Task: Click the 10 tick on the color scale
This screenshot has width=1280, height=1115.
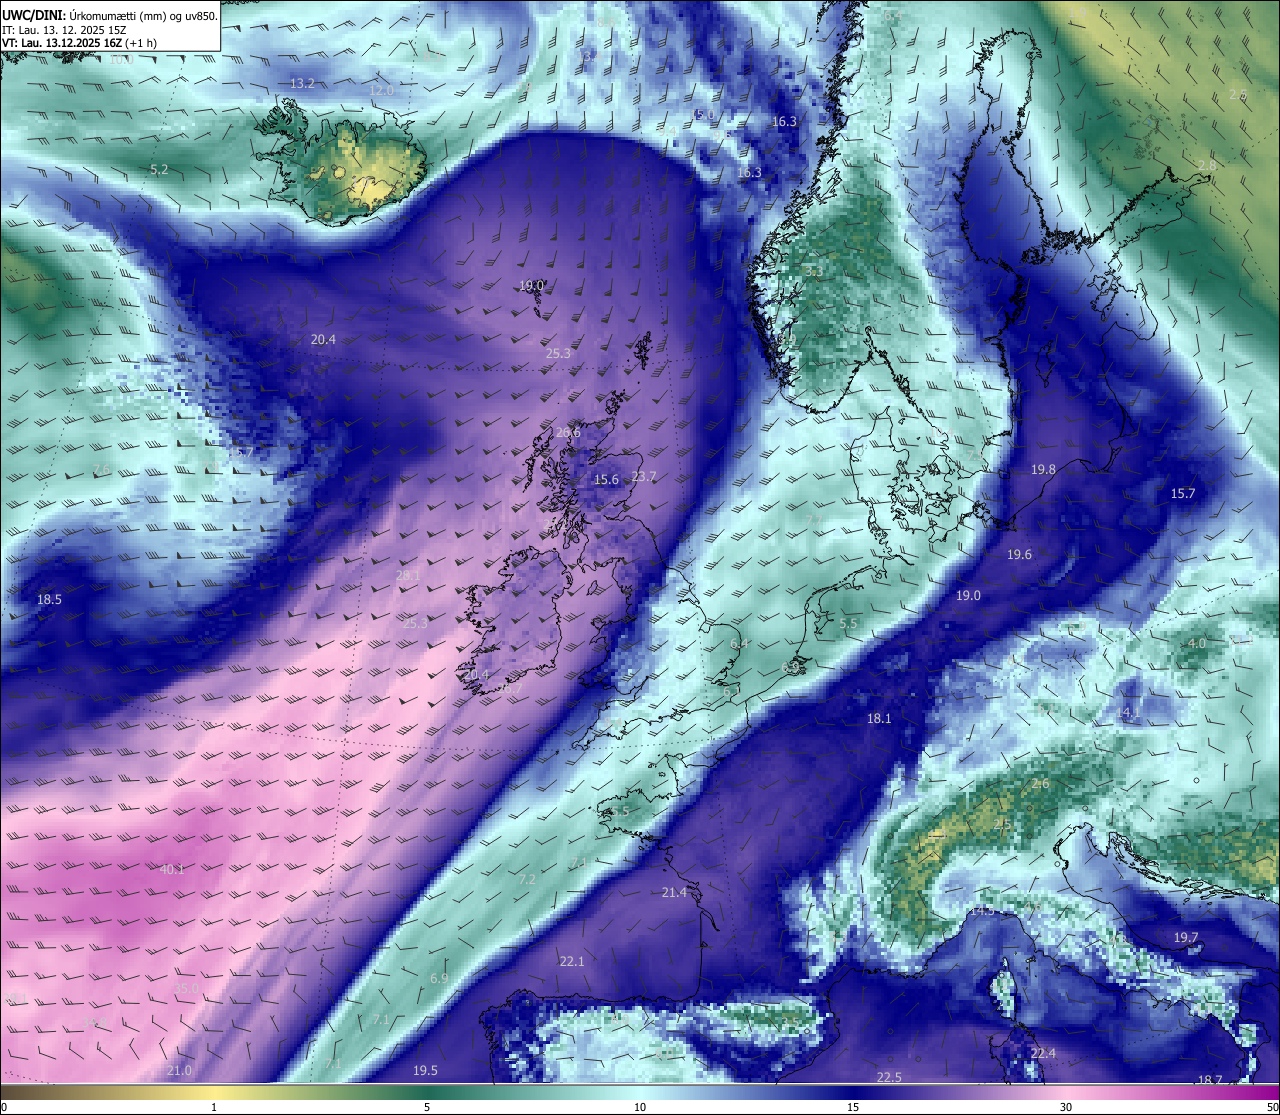Action: pyautogui.click(x=640, y=1107)
